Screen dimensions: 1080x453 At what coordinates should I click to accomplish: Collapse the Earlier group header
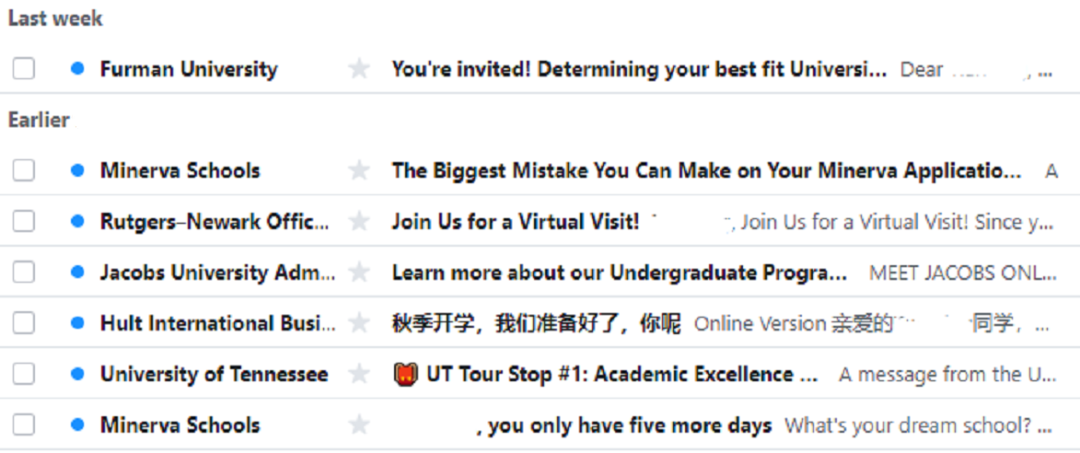coord(39,120)
